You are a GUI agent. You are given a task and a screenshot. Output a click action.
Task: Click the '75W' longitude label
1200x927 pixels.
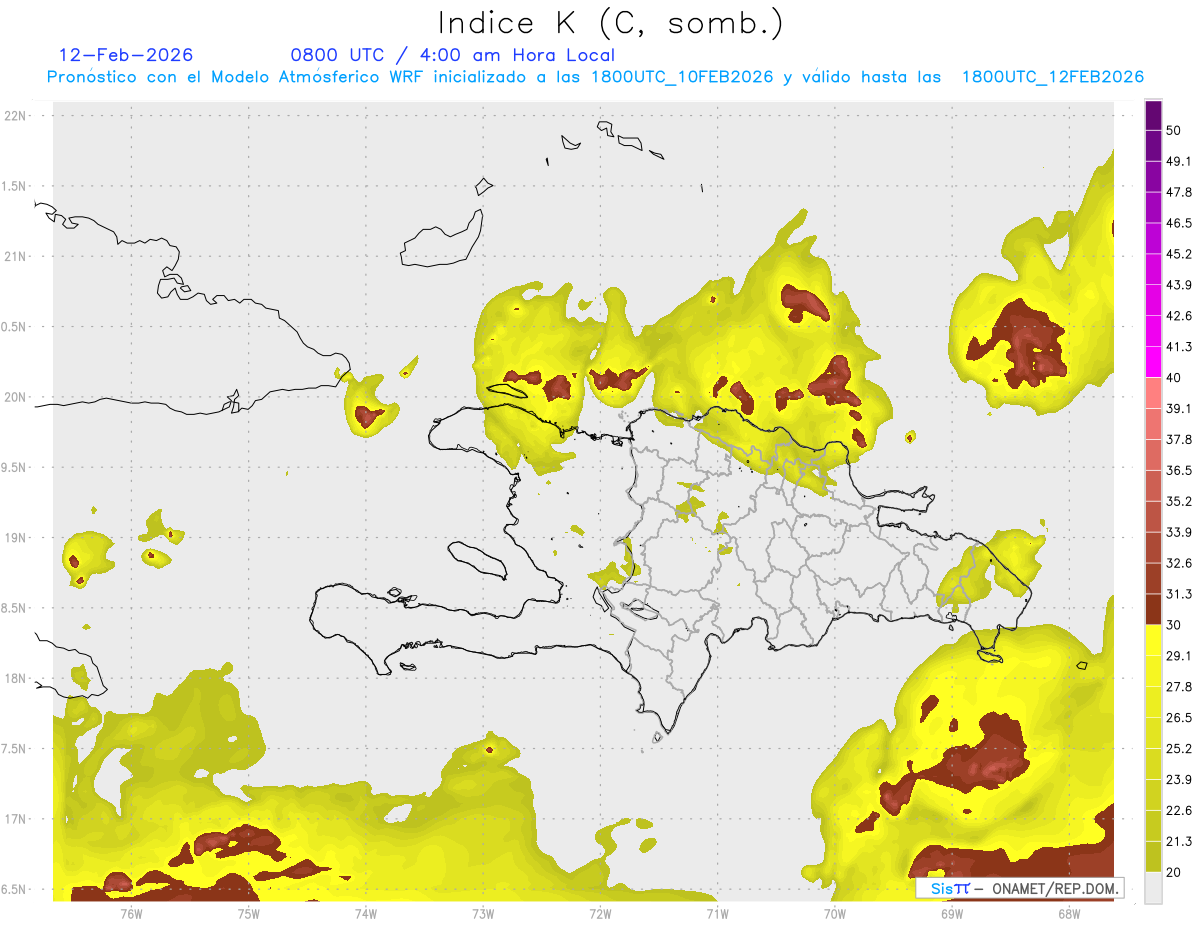coord(248,913)
